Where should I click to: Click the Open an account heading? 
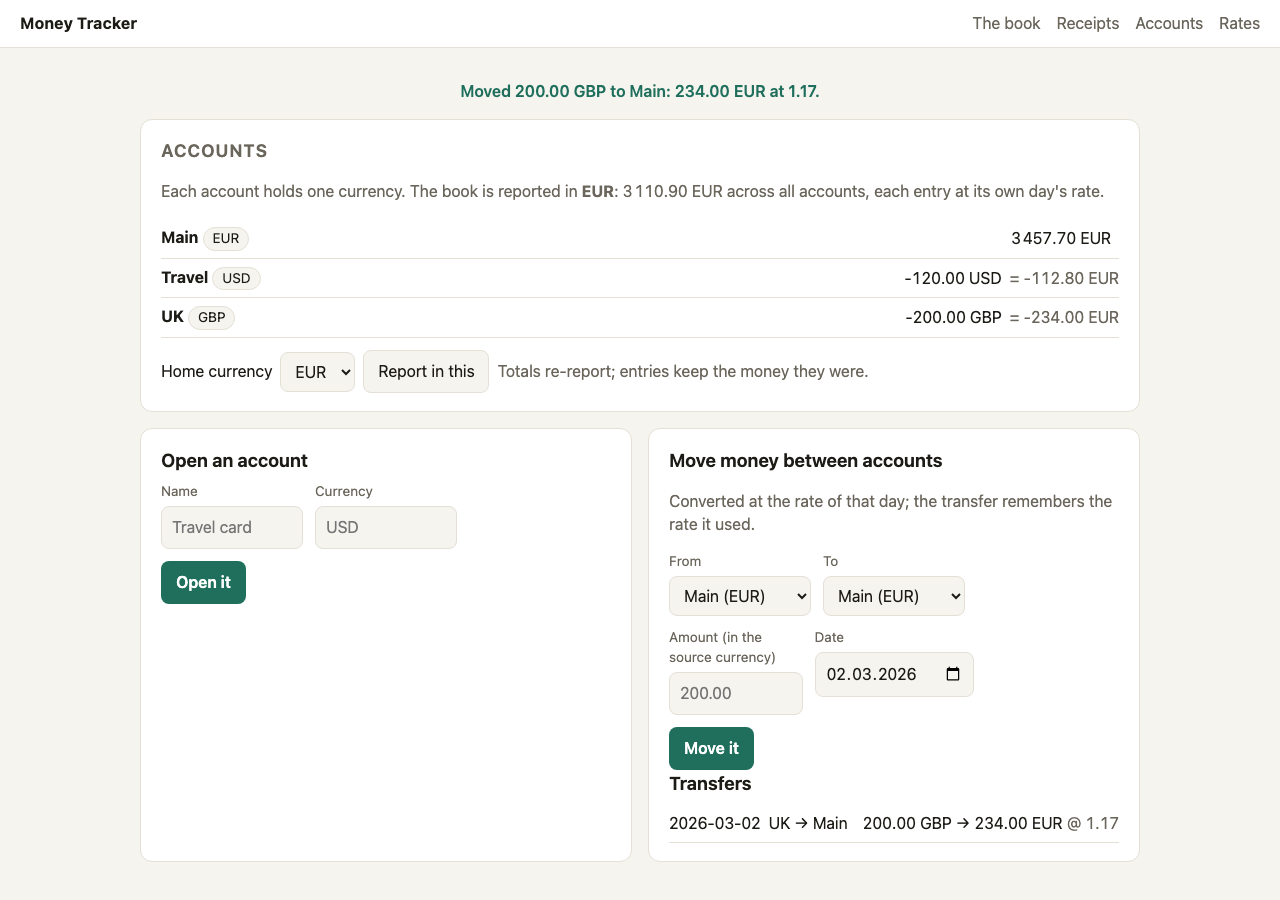point(234,460)
